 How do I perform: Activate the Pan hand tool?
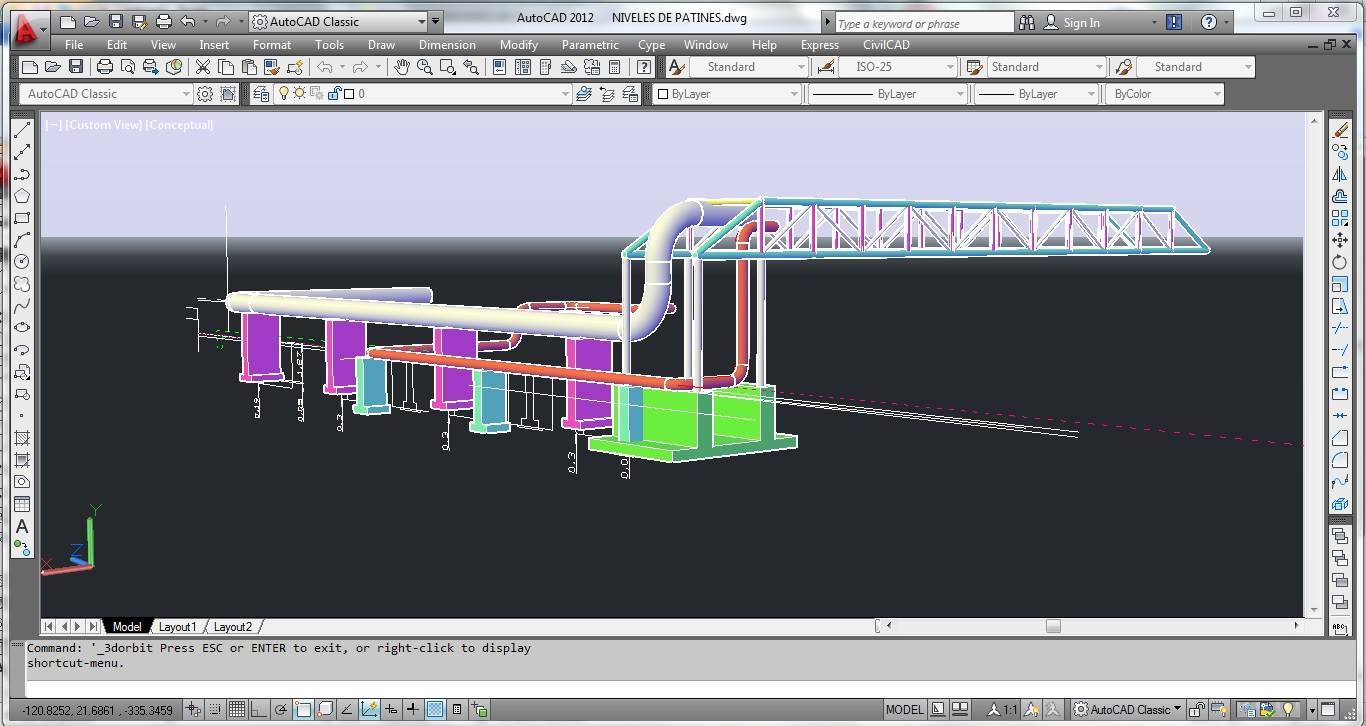click(401, 67)
